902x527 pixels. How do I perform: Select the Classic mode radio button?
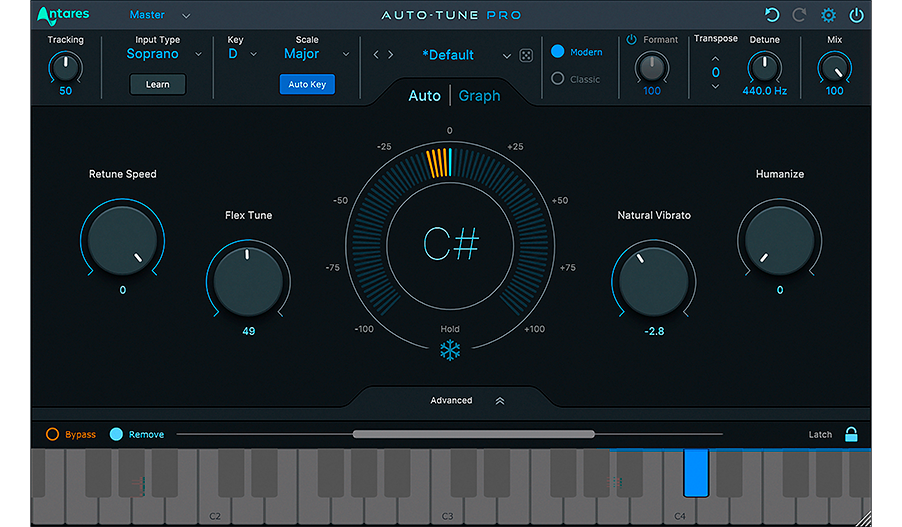(558, 79)
